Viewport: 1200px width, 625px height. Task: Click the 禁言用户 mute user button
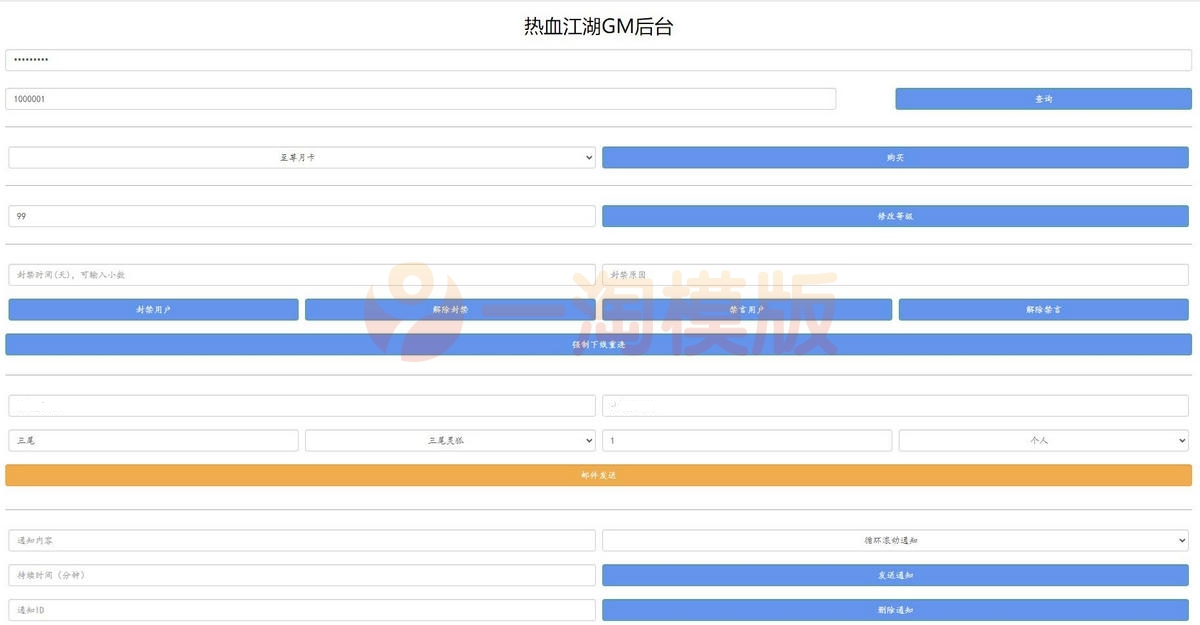[746, 309]
